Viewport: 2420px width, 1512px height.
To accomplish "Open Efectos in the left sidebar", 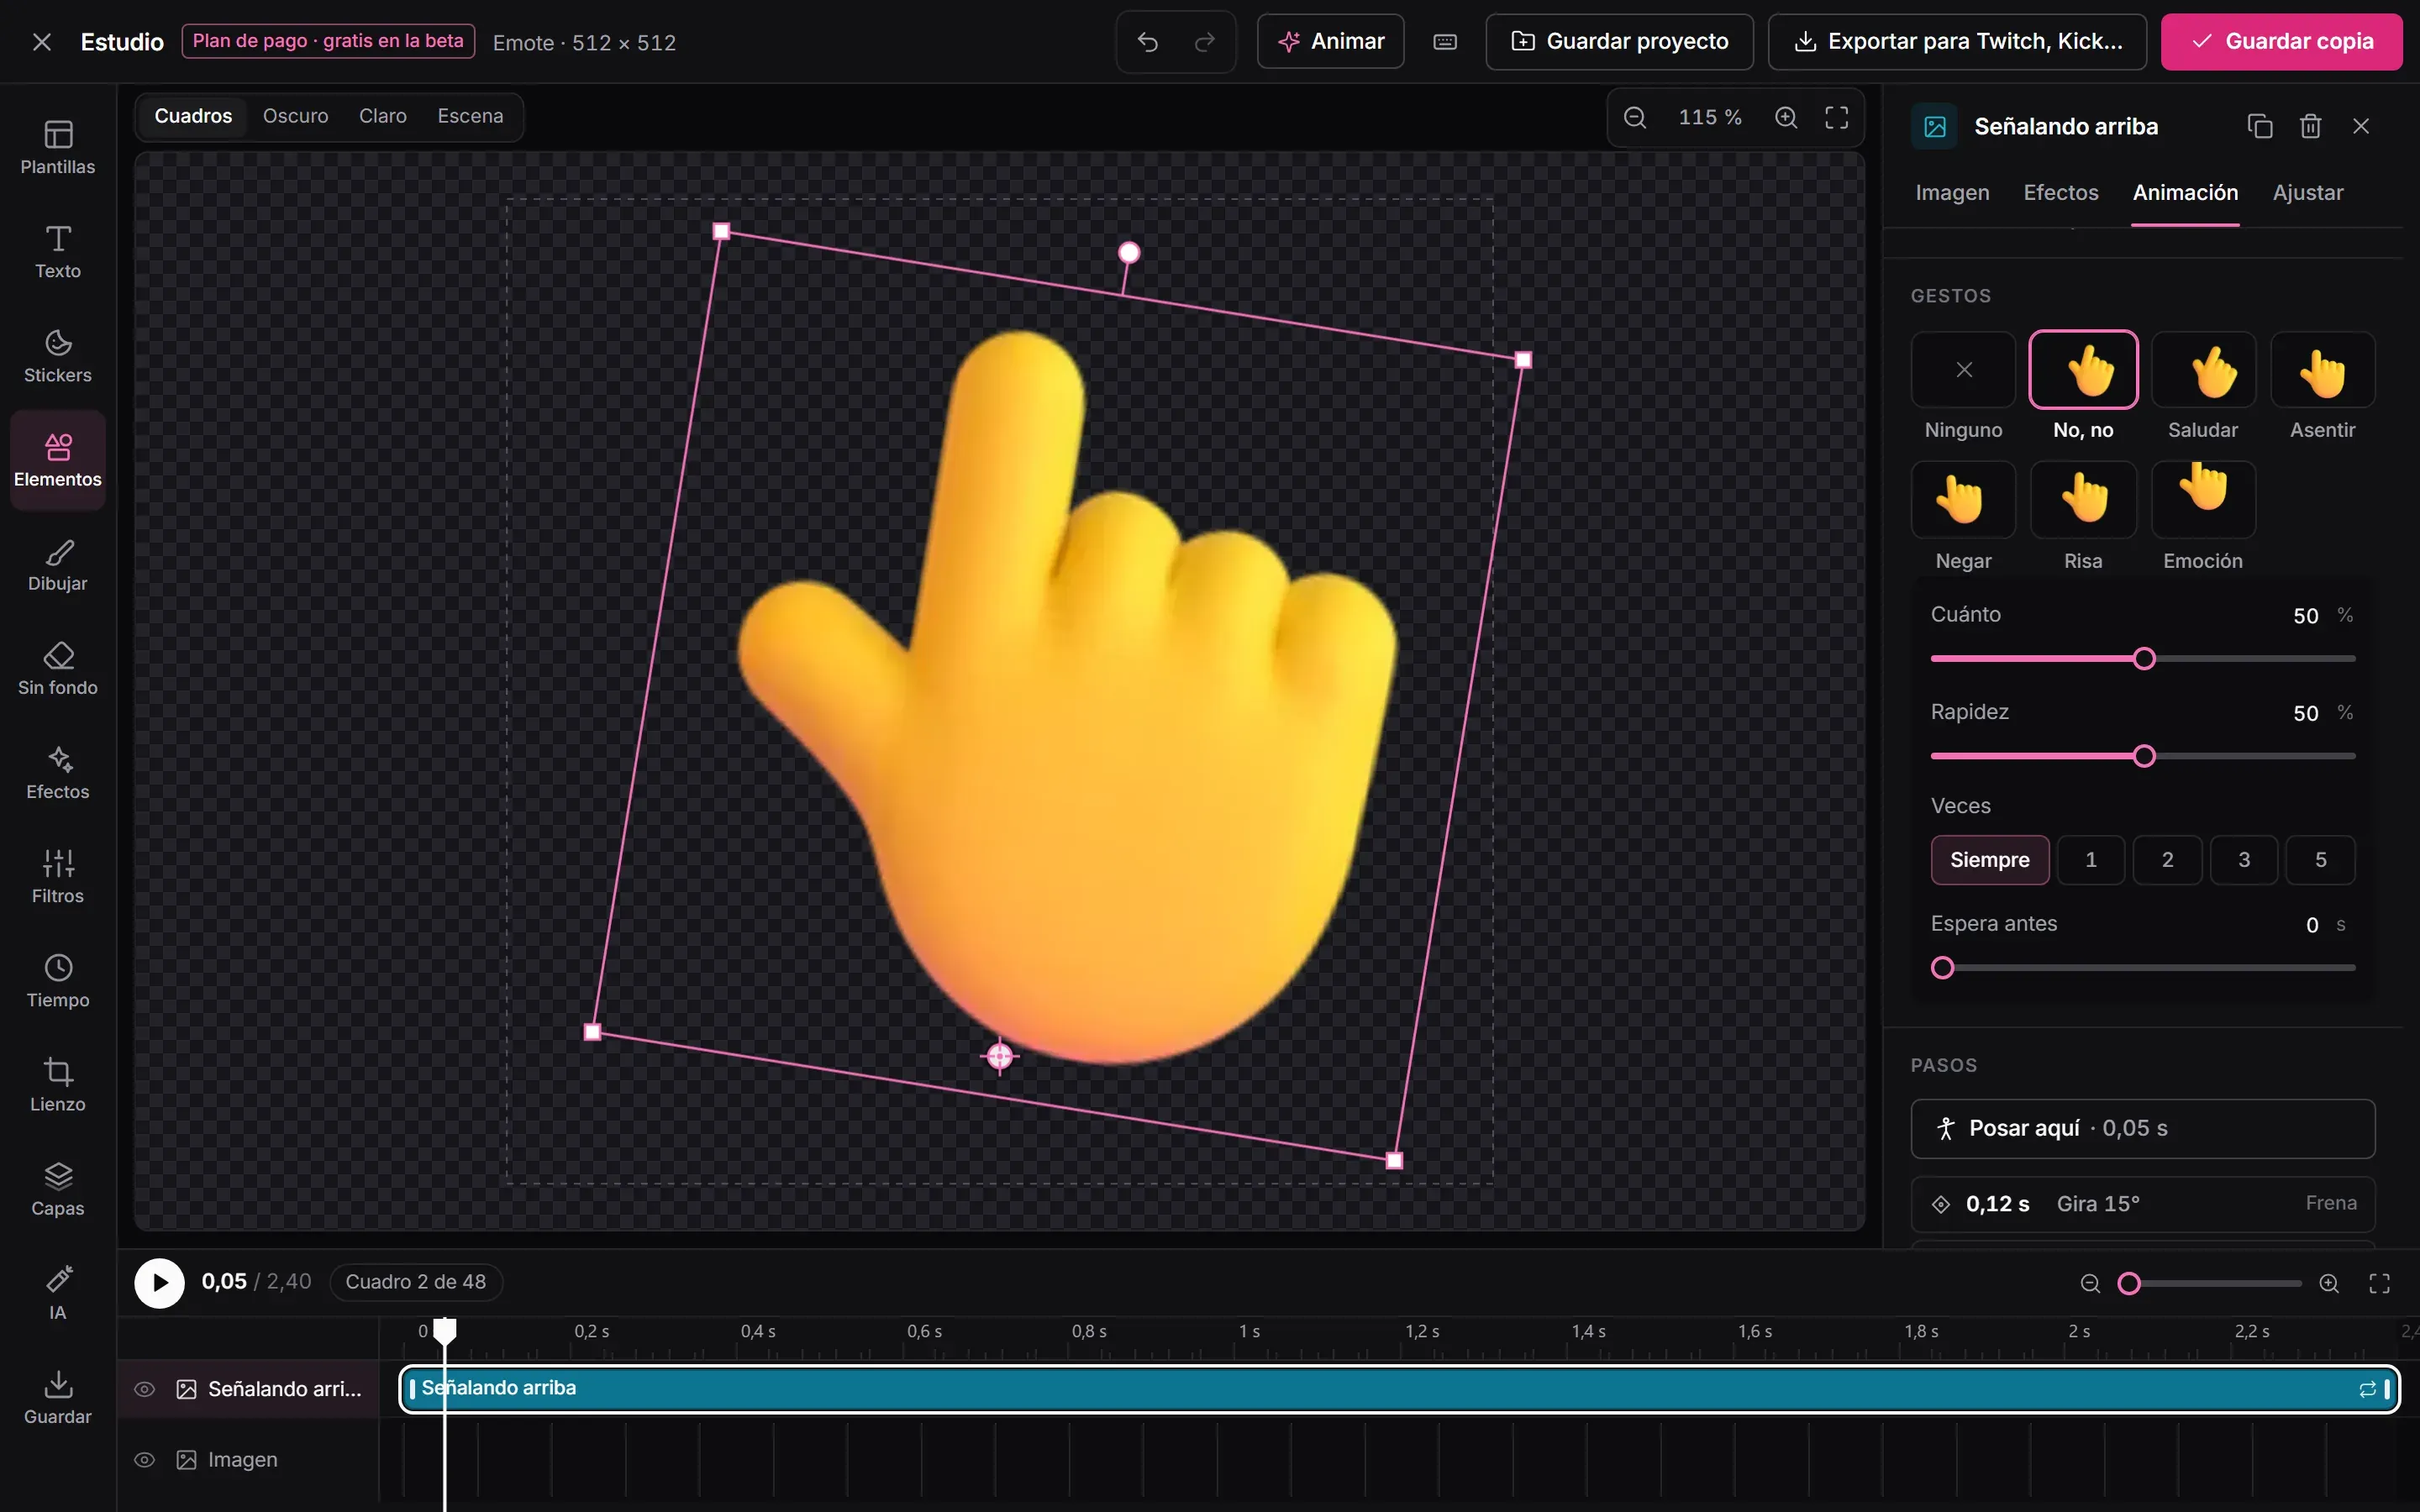I will [58, 773].
